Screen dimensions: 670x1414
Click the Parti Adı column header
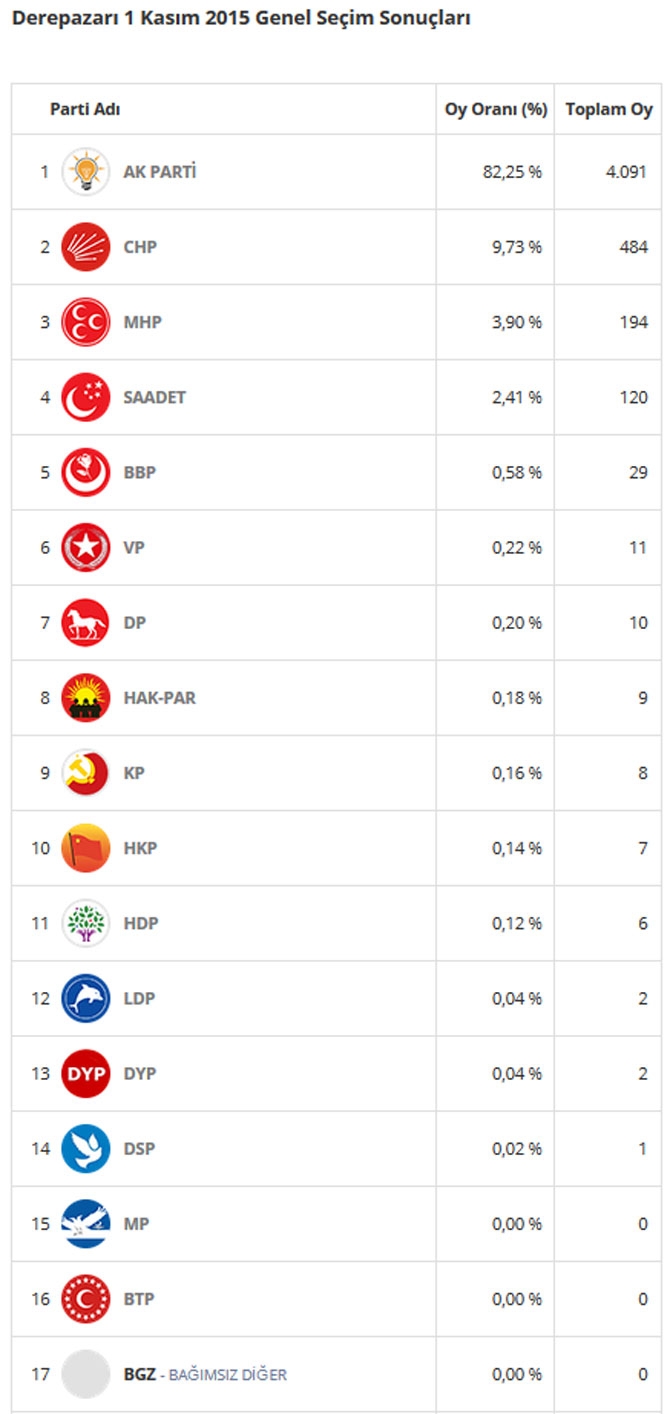click(85, 109)
